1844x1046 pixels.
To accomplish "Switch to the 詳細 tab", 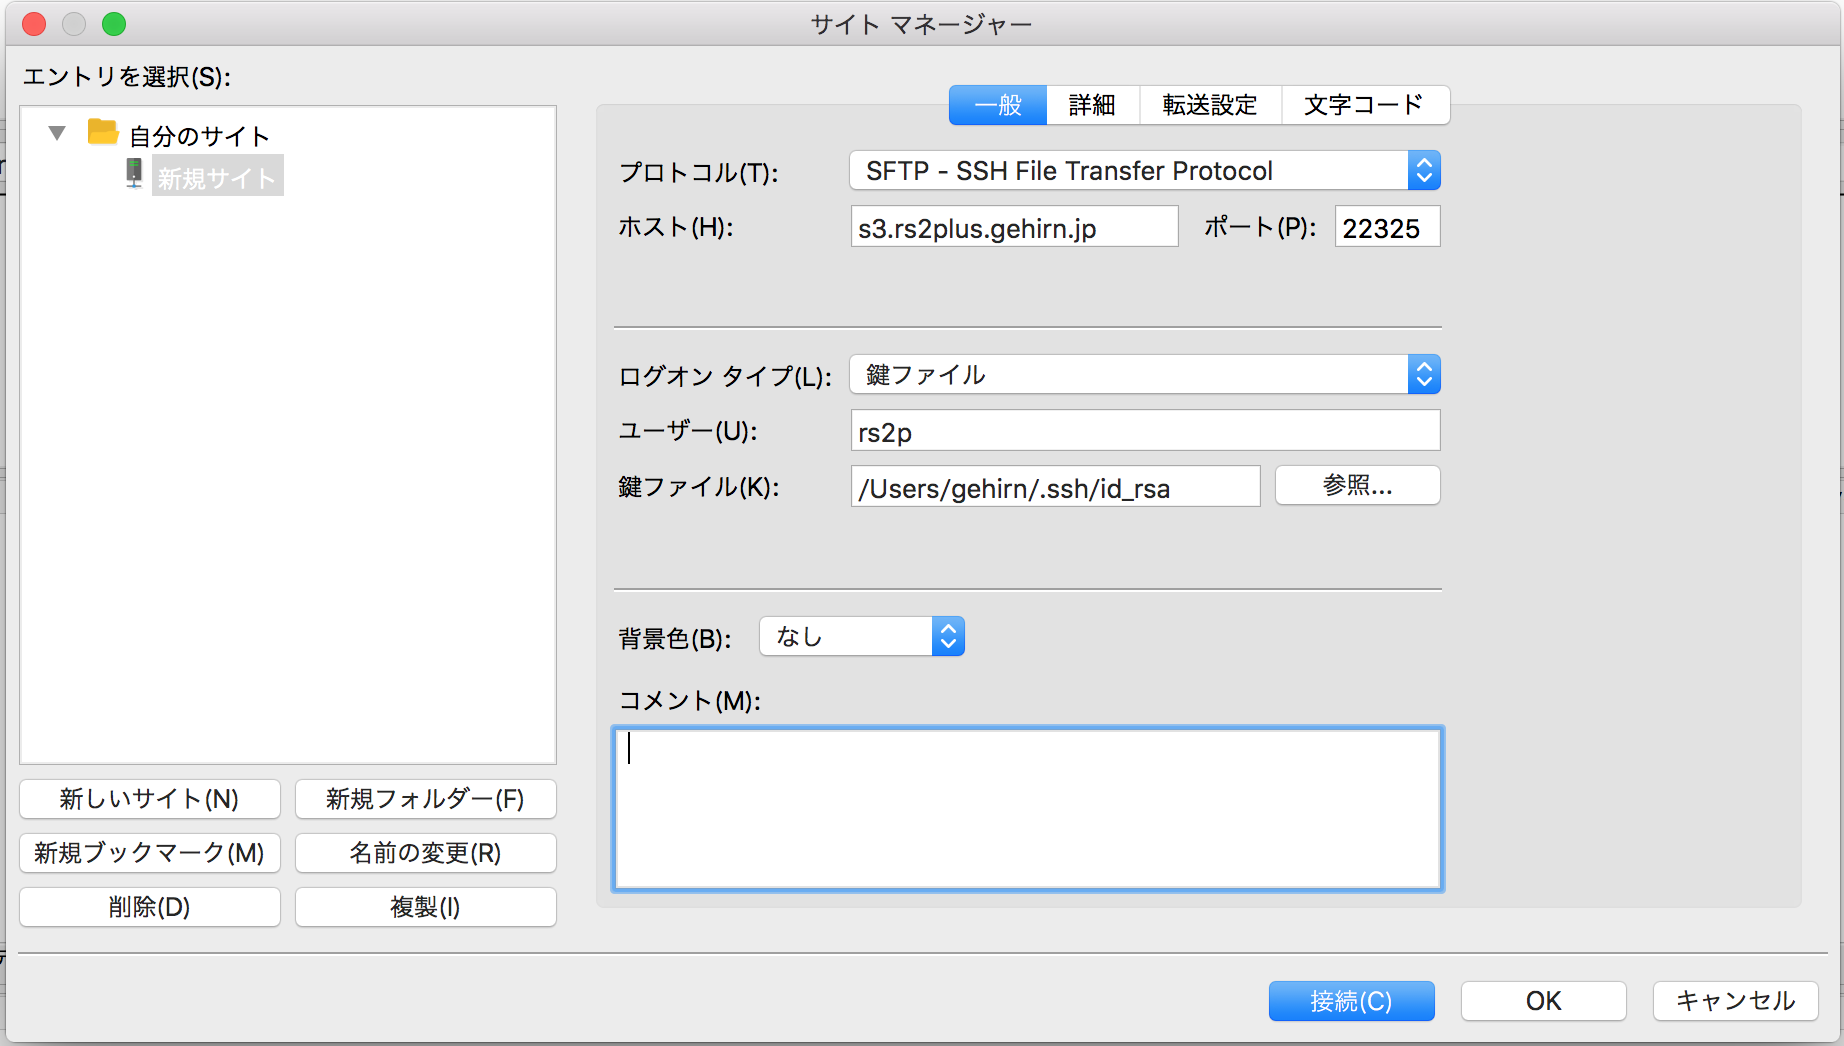I will pos(1092,105).
